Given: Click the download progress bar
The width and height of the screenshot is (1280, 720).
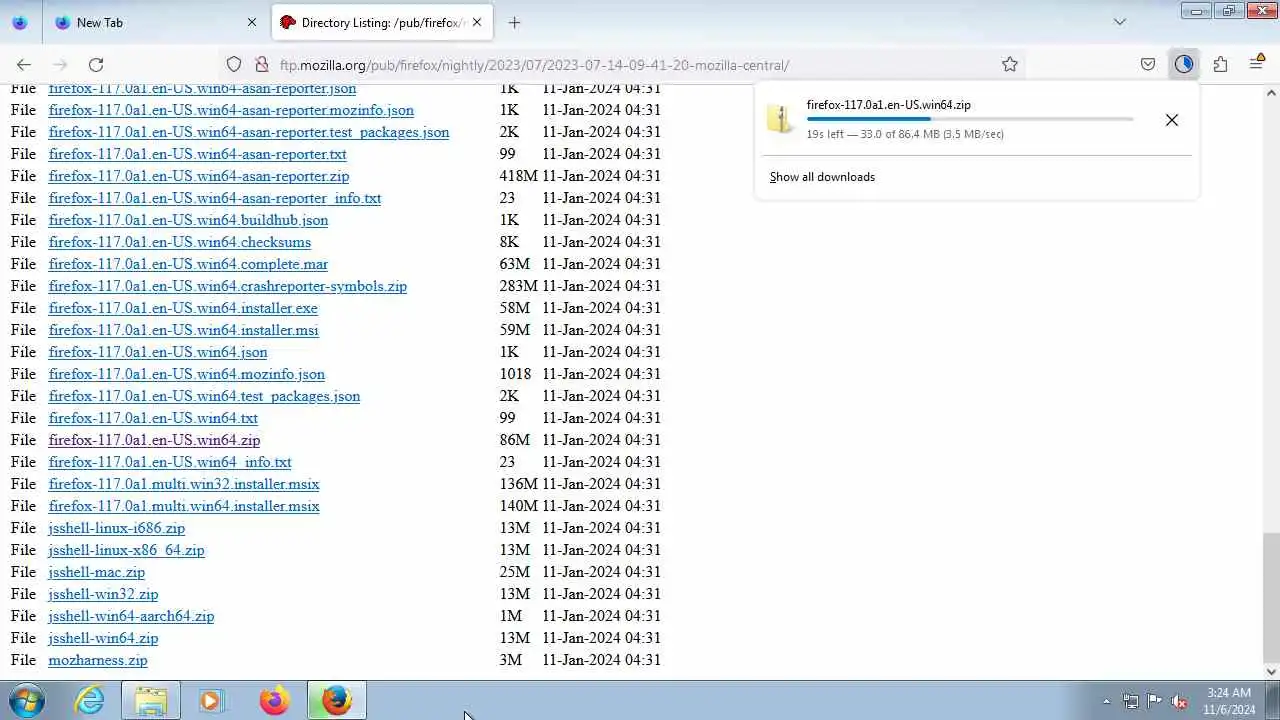Looking at the screenshot, I should 970,119.
